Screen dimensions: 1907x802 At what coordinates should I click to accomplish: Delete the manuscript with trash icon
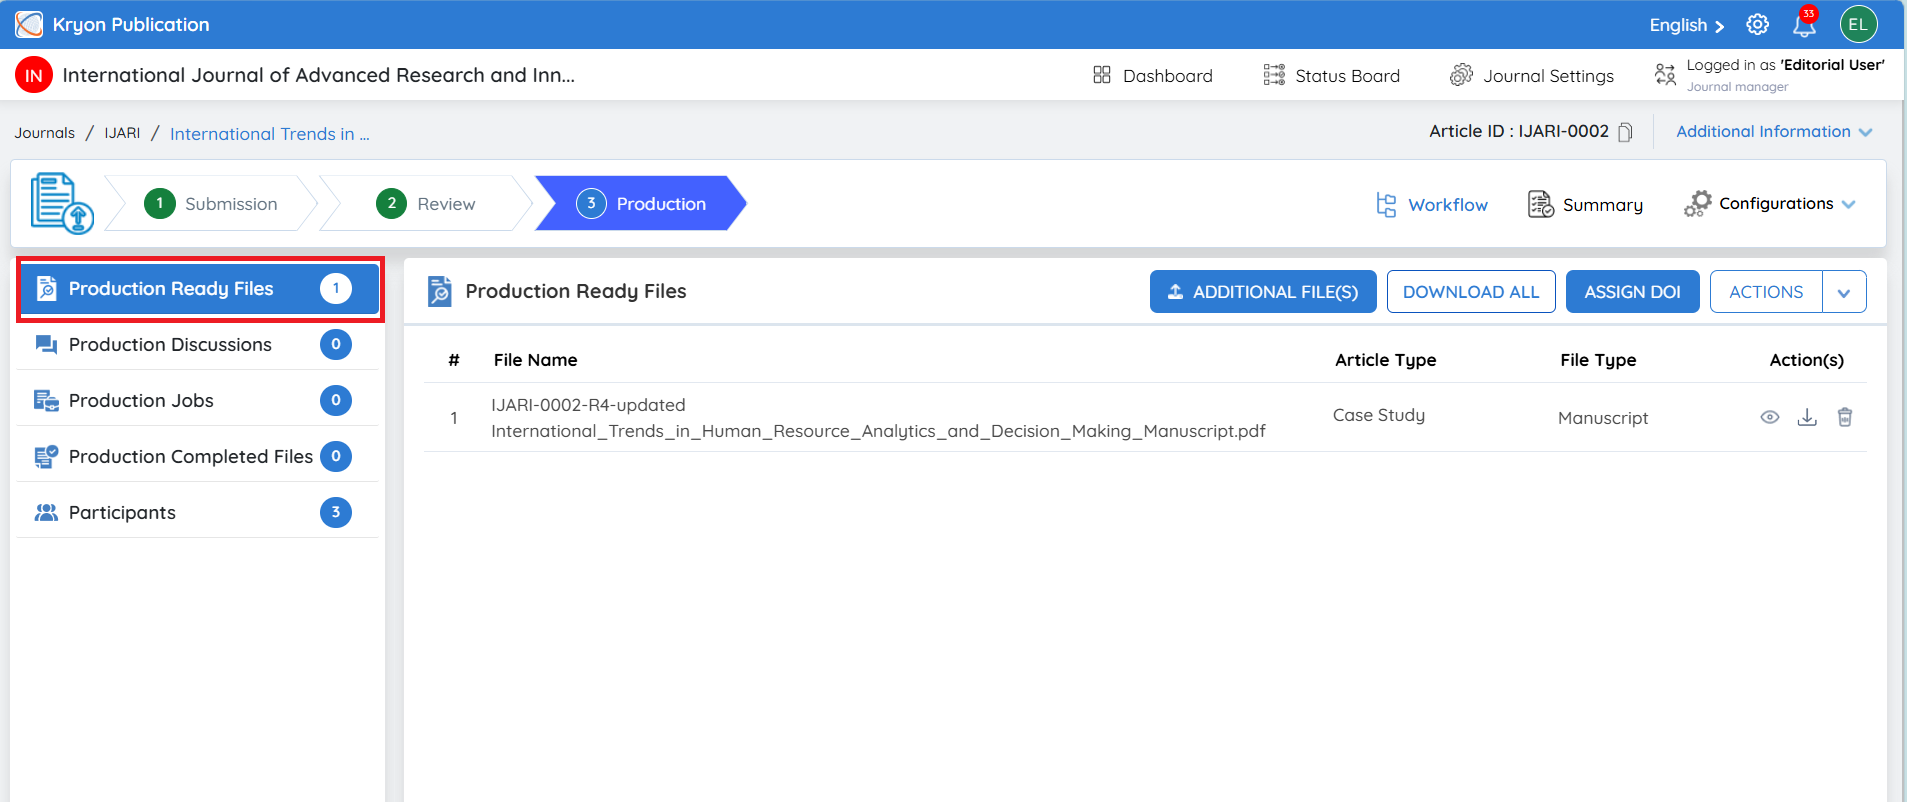coord(1844,417)
